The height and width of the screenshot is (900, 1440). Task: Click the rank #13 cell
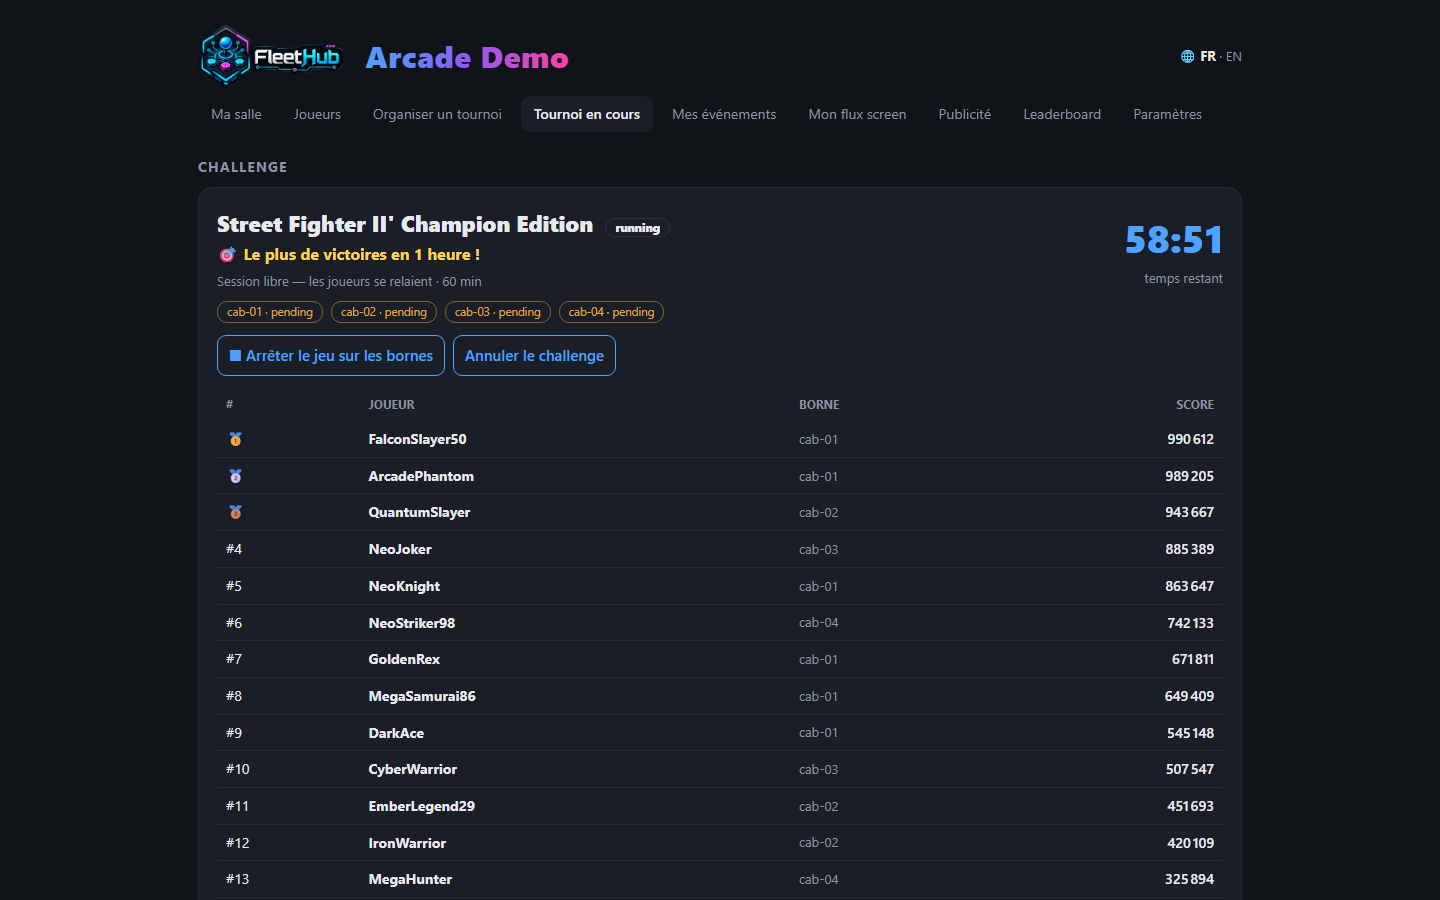[x=238, y=879]
